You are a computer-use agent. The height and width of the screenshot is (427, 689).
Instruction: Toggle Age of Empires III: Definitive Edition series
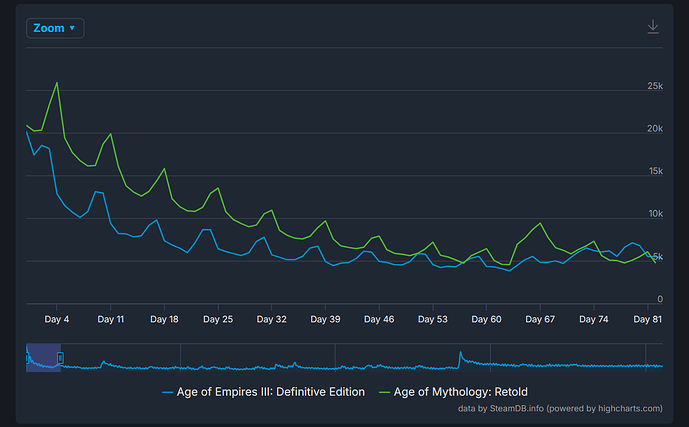click(x=264, y=392)
